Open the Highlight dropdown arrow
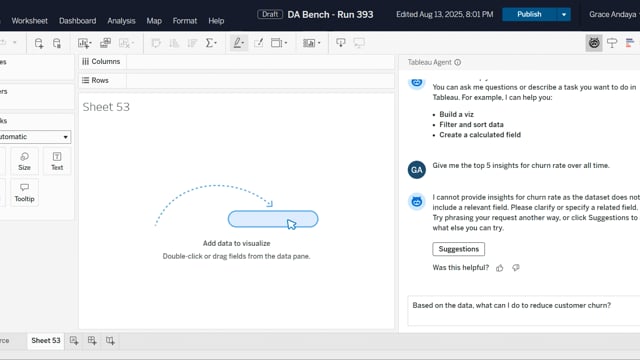The width and height of the screenshot is (640, 360). point(243,43)
